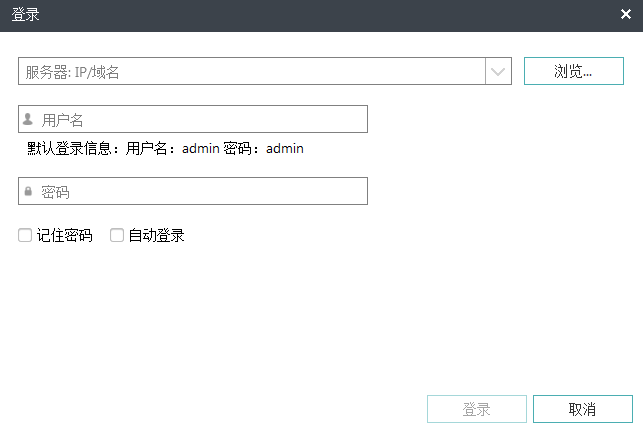Expand the server address dropdown arrow
The width and height of the screenshot is (643, 430).
pos(498,71)
